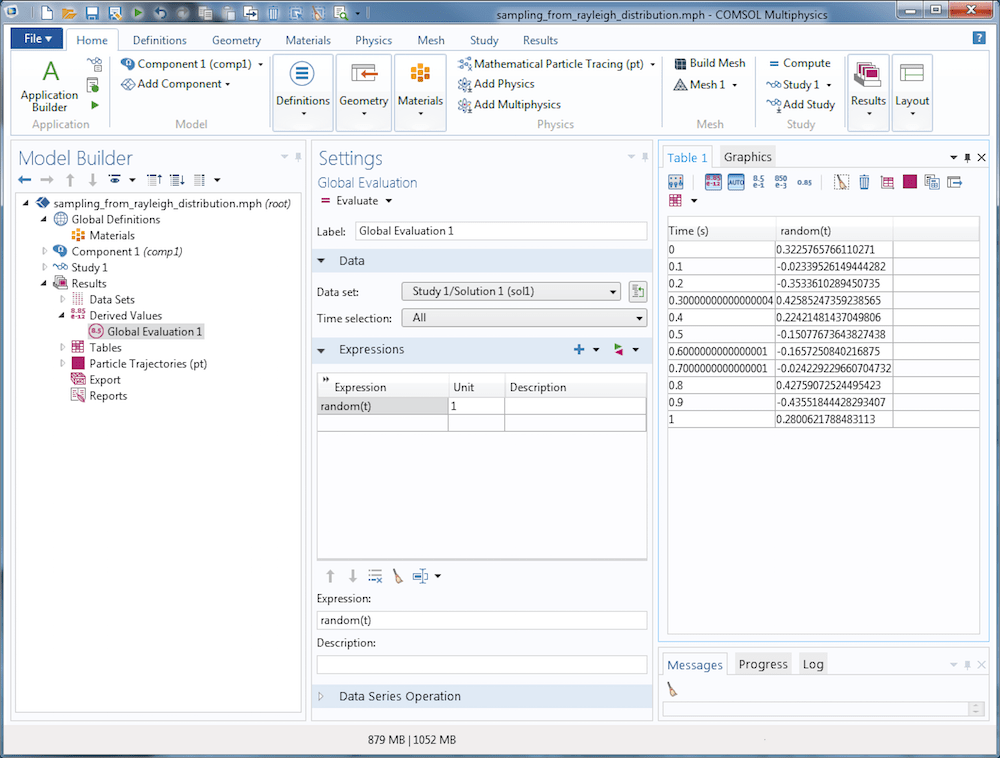Open the Results ribbon tab
1000x758 pixels.
(x=540, y=40)
